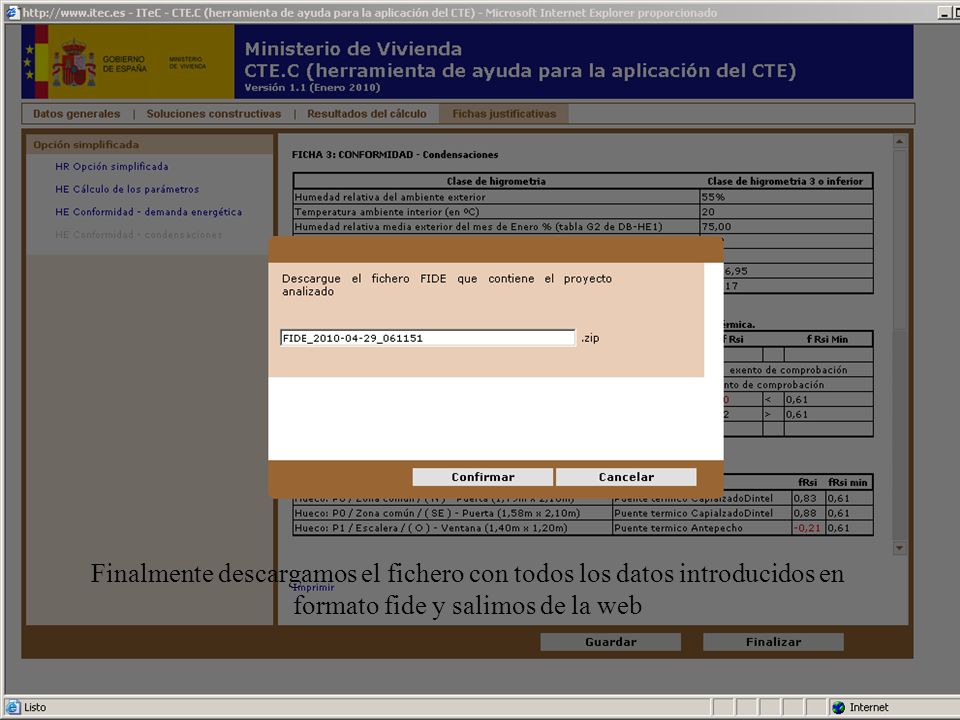This screenshot has height=720, width=960.
Task: Click the 'Humedad relativa del ambiente exterior' row
Action: [583, 197]
